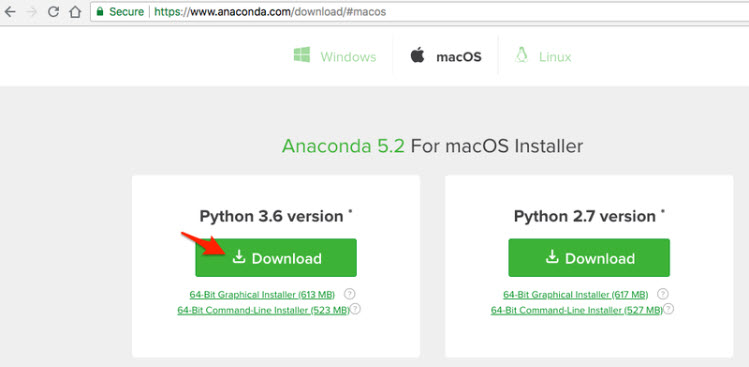Click the green secure padlock icon
The image size is (749, 367).
coord(100,11)
